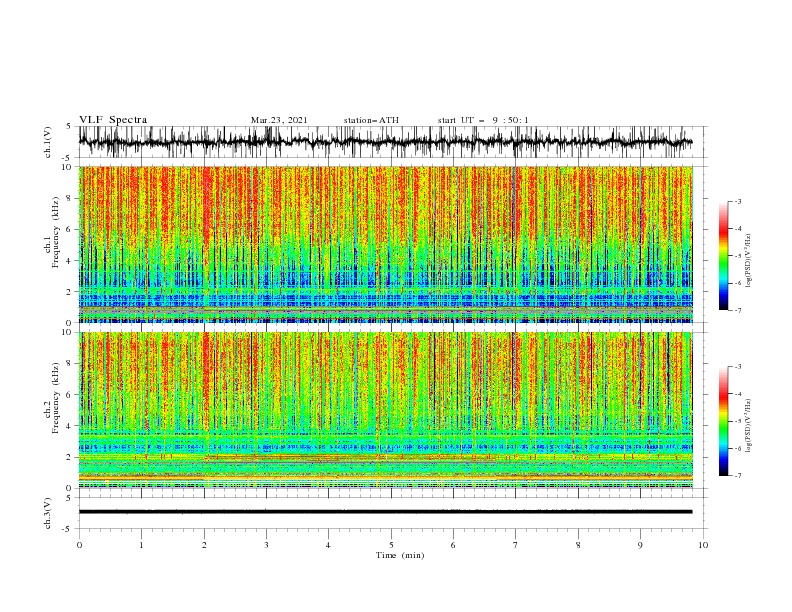Select the "Time (min)" axis title
Viewport: 792px width, 612px height.
tap(400, 555)
